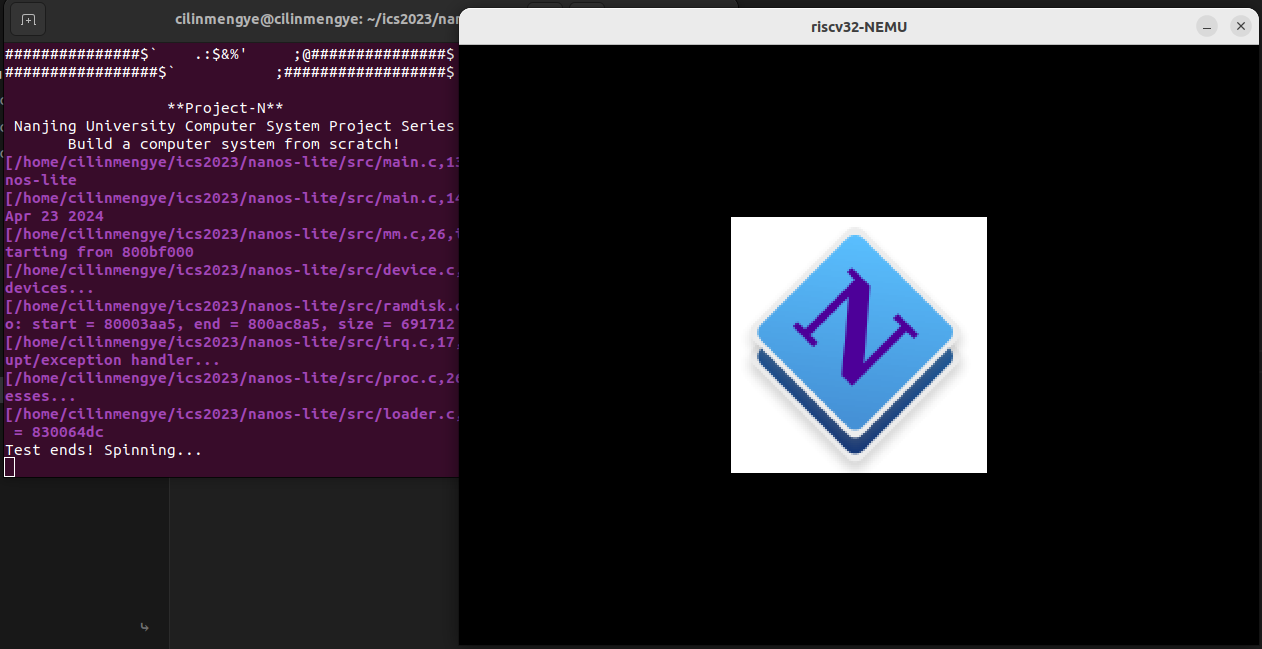The height and width of the screenshot is (649, 1262).
Task: Click the '= 830064dc' terminal line
Action: click(58, 432)
